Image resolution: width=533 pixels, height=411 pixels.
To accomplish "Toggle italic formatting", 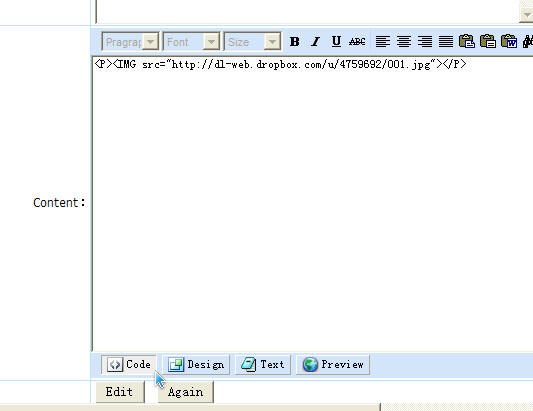I will click(315, 42).
